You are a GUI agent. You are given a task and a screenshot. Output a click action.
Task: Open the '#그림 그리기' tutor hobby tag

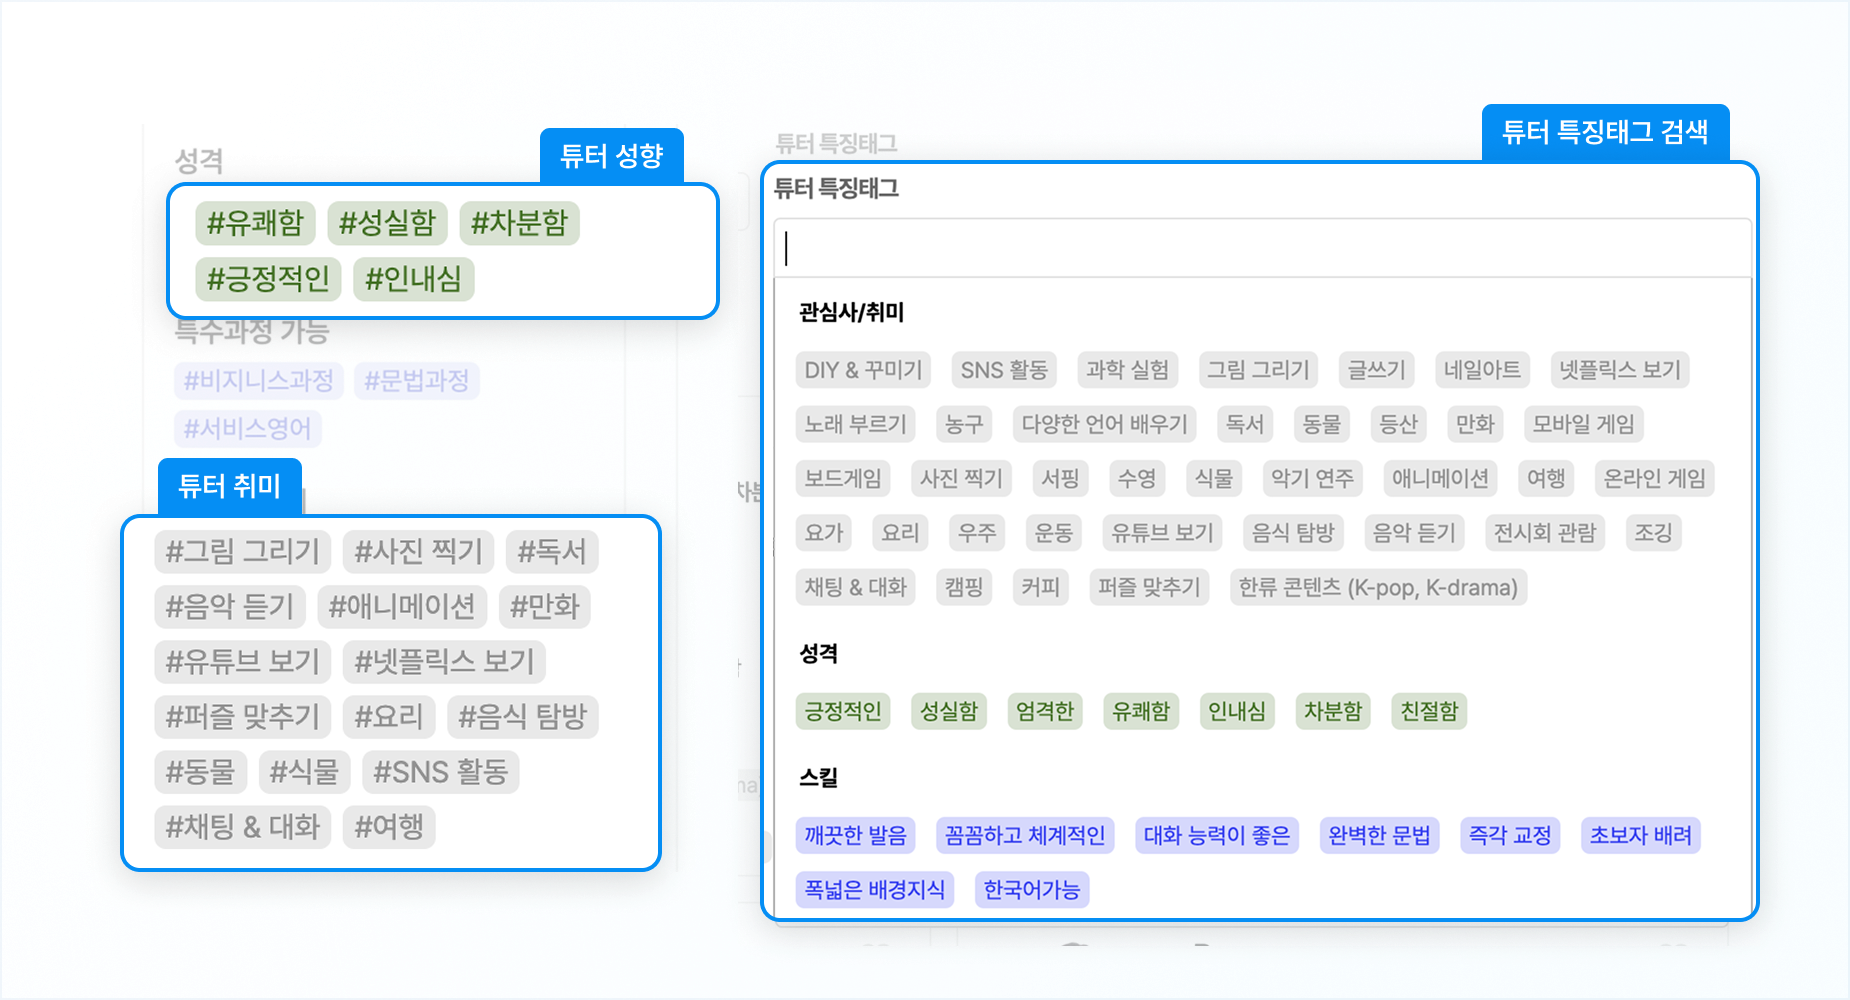(242, 552)
